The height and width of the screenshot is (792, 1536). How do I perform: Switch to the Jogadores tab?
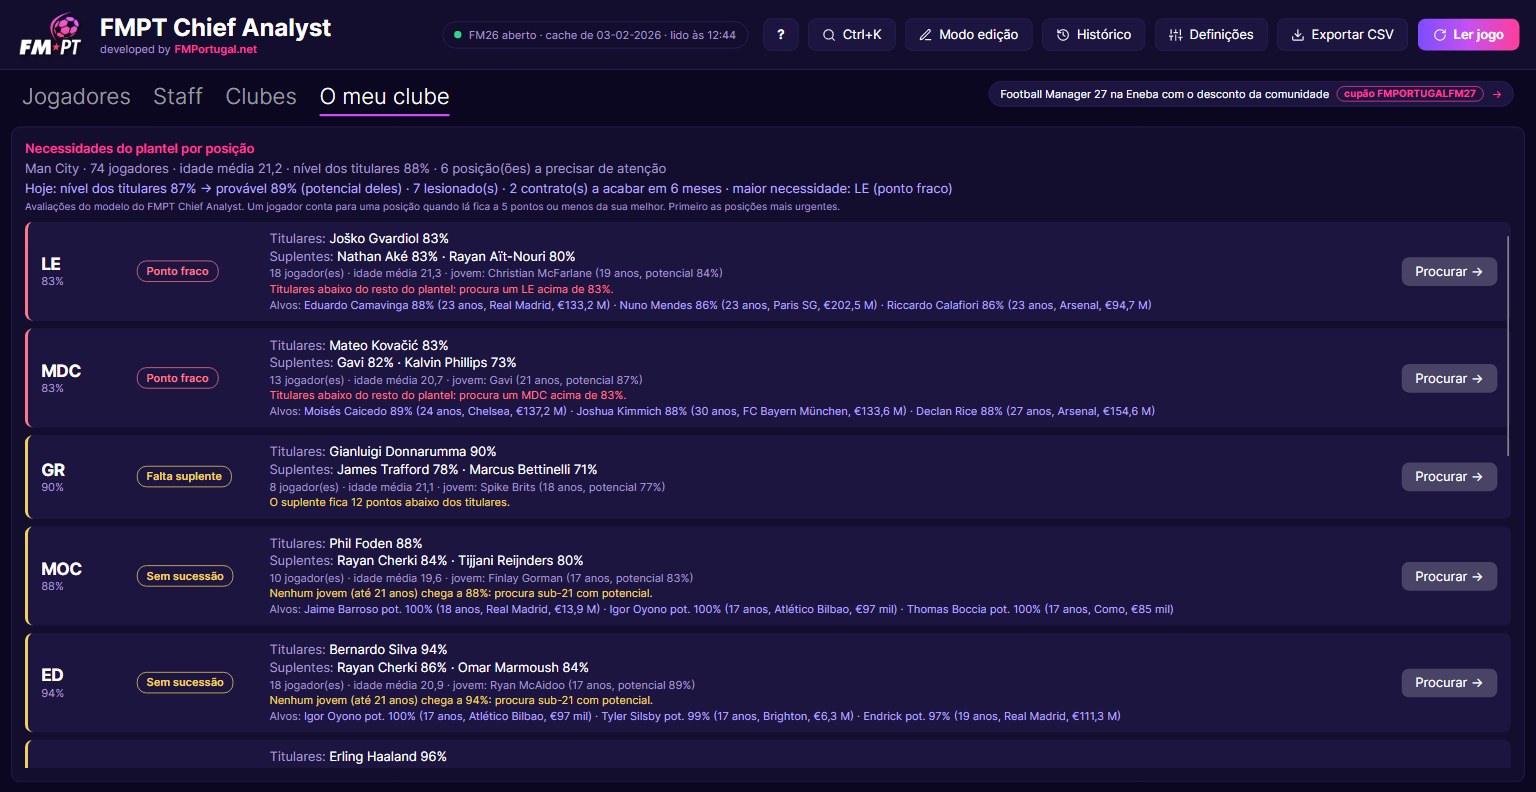click(x=76, y=96)
